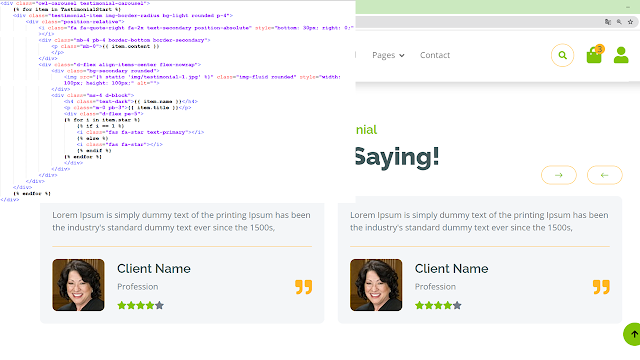This screenshot has width=640, height=360.
Task: Click the Lorem Ipsum paragraph in second testimonial card
Action: 479,221
